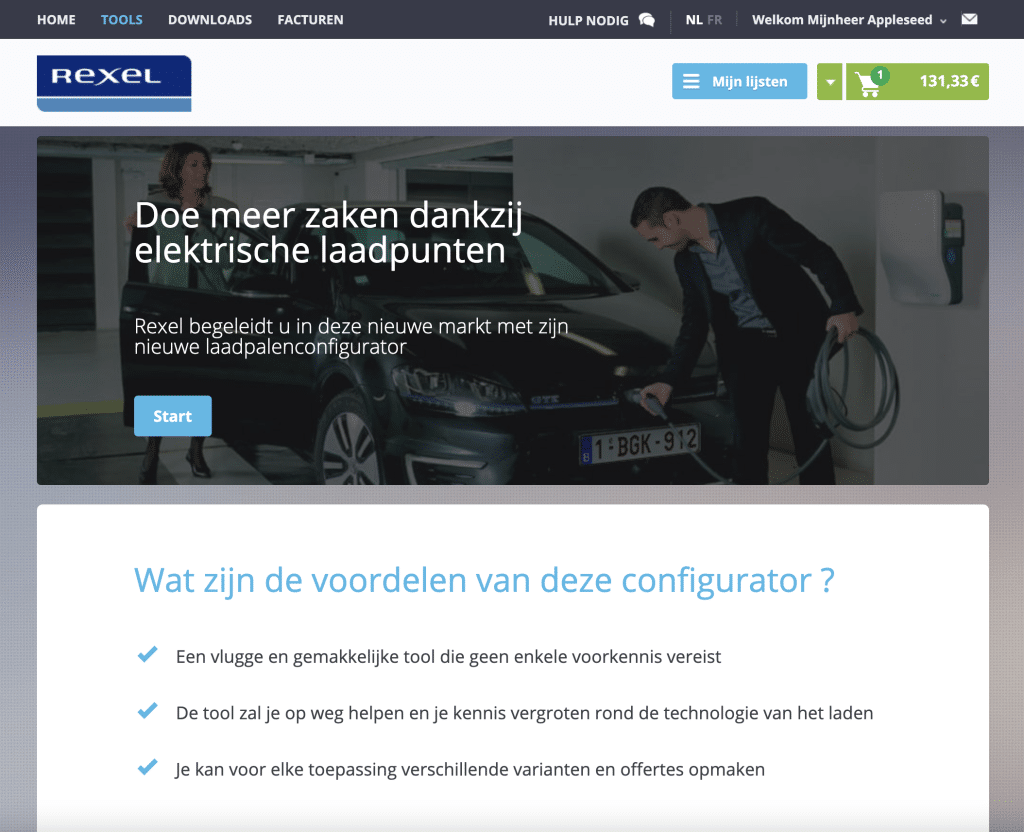Open the shopping cart icon
The image size is (1024, 832).
[867, 84]
